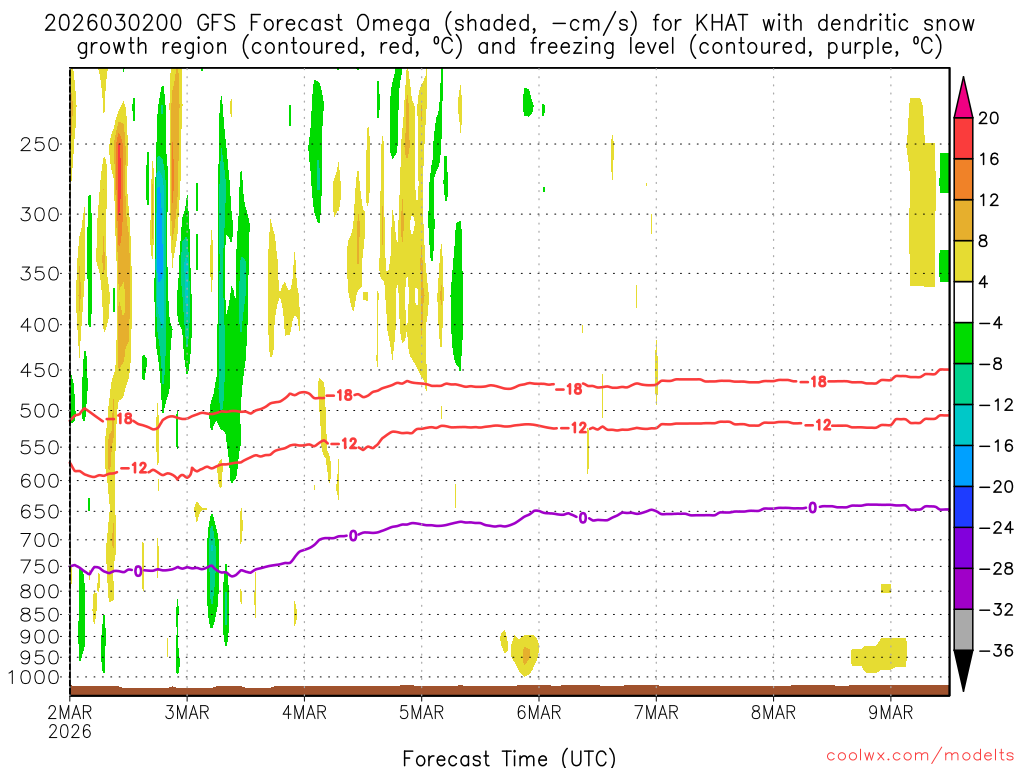Image resolution: width=1024 pixels, height=768 pixels.
Task: Click the 9MAR date label on x-axis
Action: click(890, 712)
